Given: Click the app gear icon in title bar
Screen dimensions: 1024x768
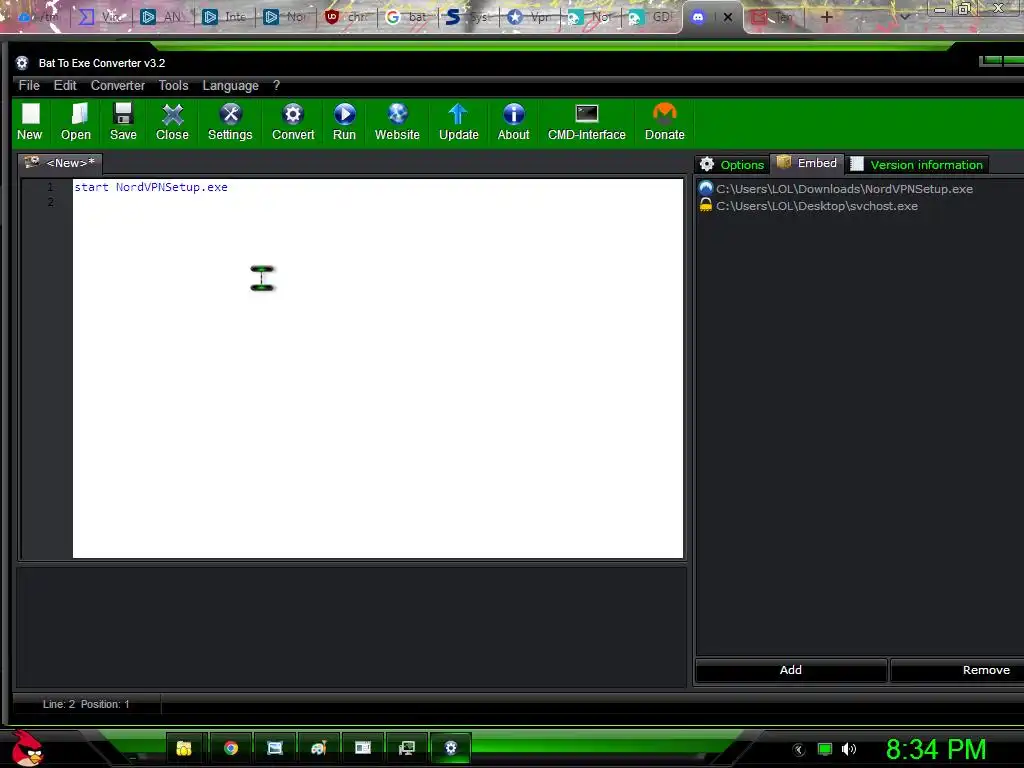Looking at the screenshot, I should pyautogui.click(x=22, y=63).
